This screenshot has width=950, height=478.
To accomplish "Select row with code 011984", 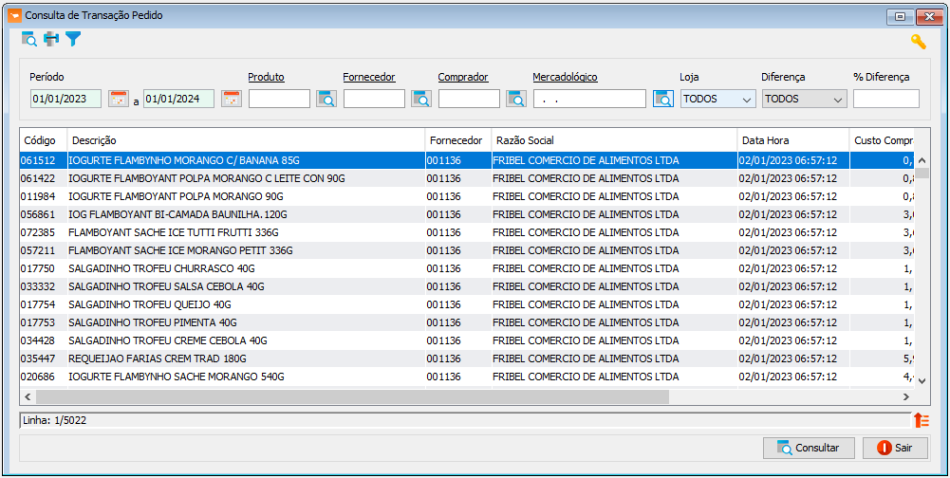I will click(467, 197).
